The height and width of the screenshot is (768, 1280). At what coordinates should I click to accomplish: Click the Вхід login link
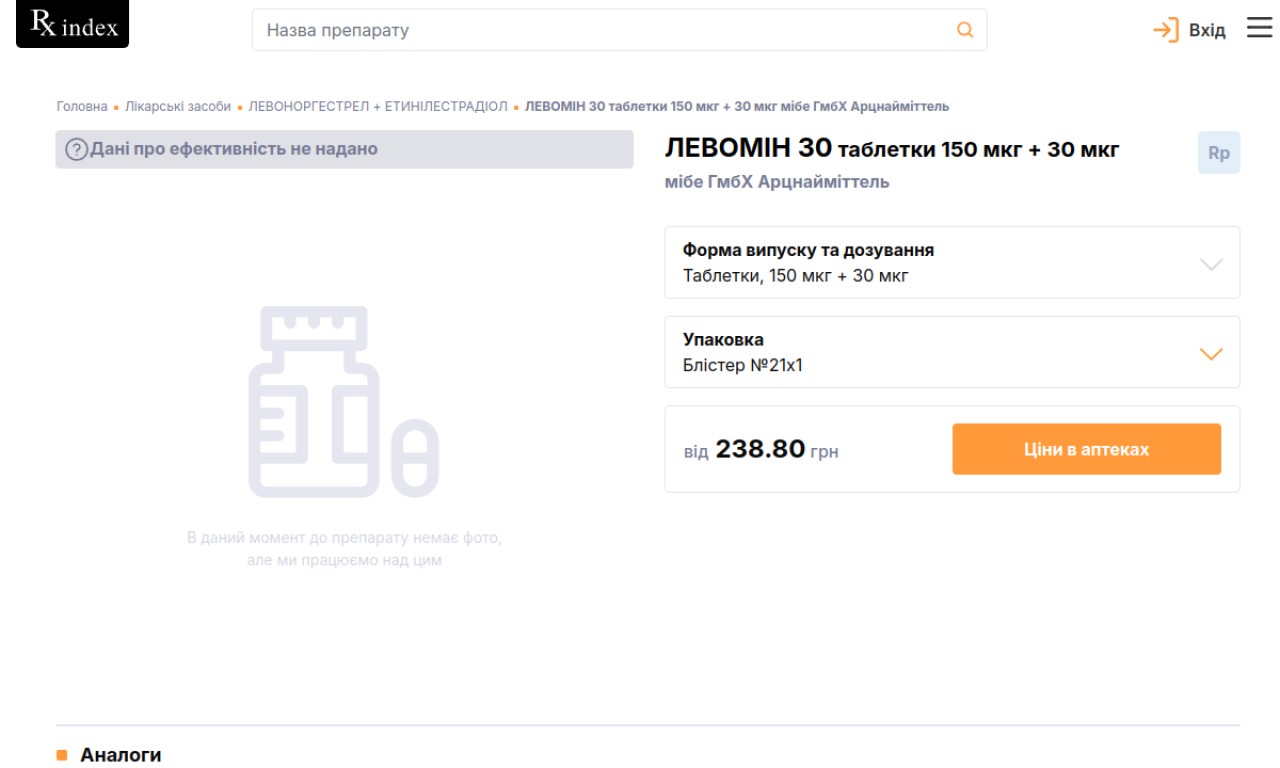[x=1206, y=31]
